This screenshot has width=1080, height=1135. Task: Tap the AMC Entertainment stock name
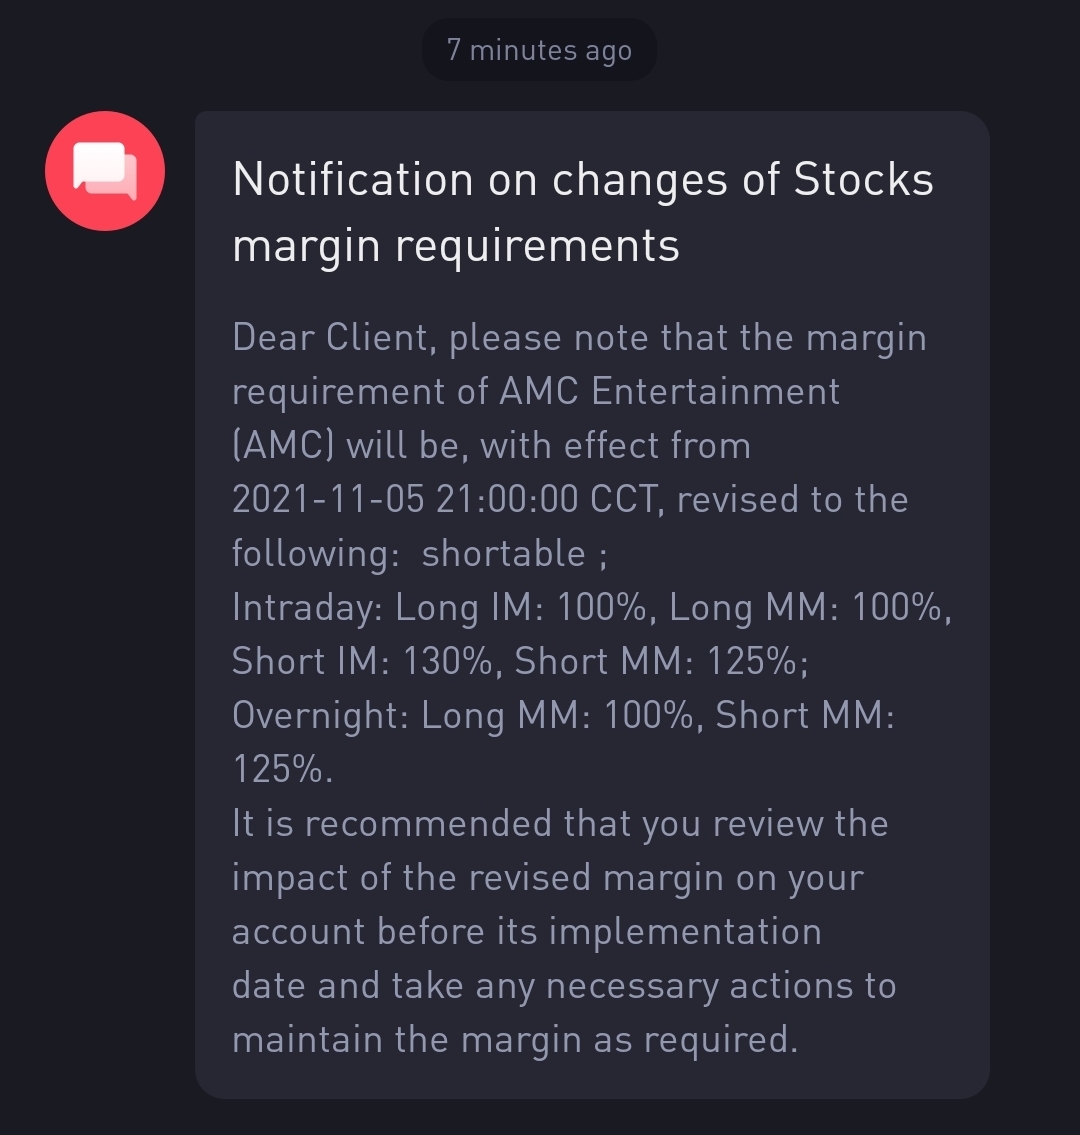pos(670,392)
